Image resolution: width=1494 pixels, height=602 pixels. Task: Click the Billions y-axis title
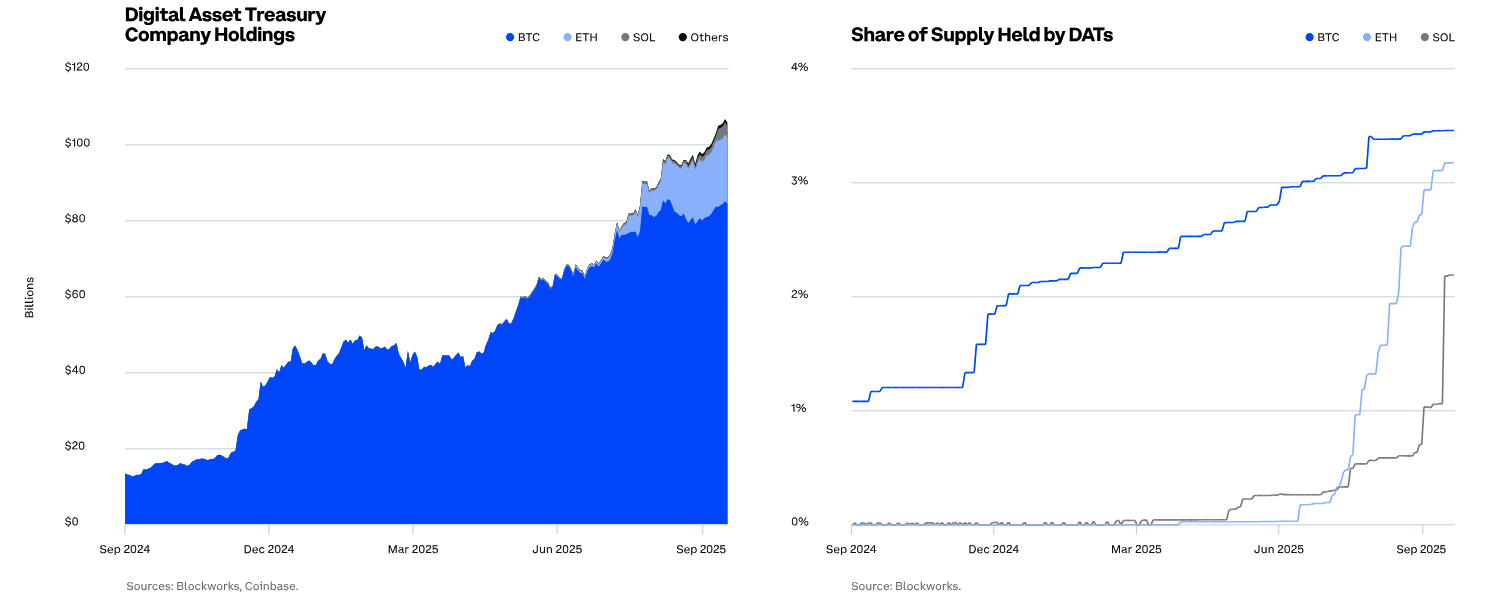pos(29,297)
